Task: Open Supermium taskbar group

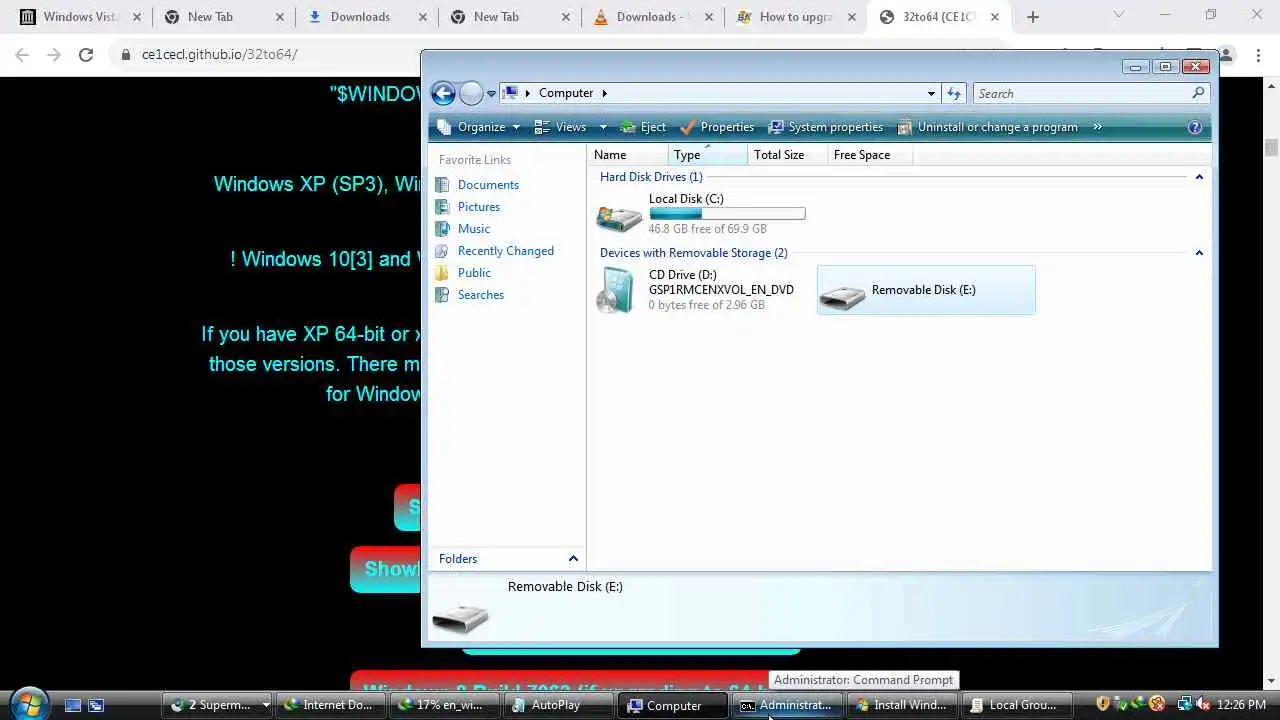Action: coord(217,705)
